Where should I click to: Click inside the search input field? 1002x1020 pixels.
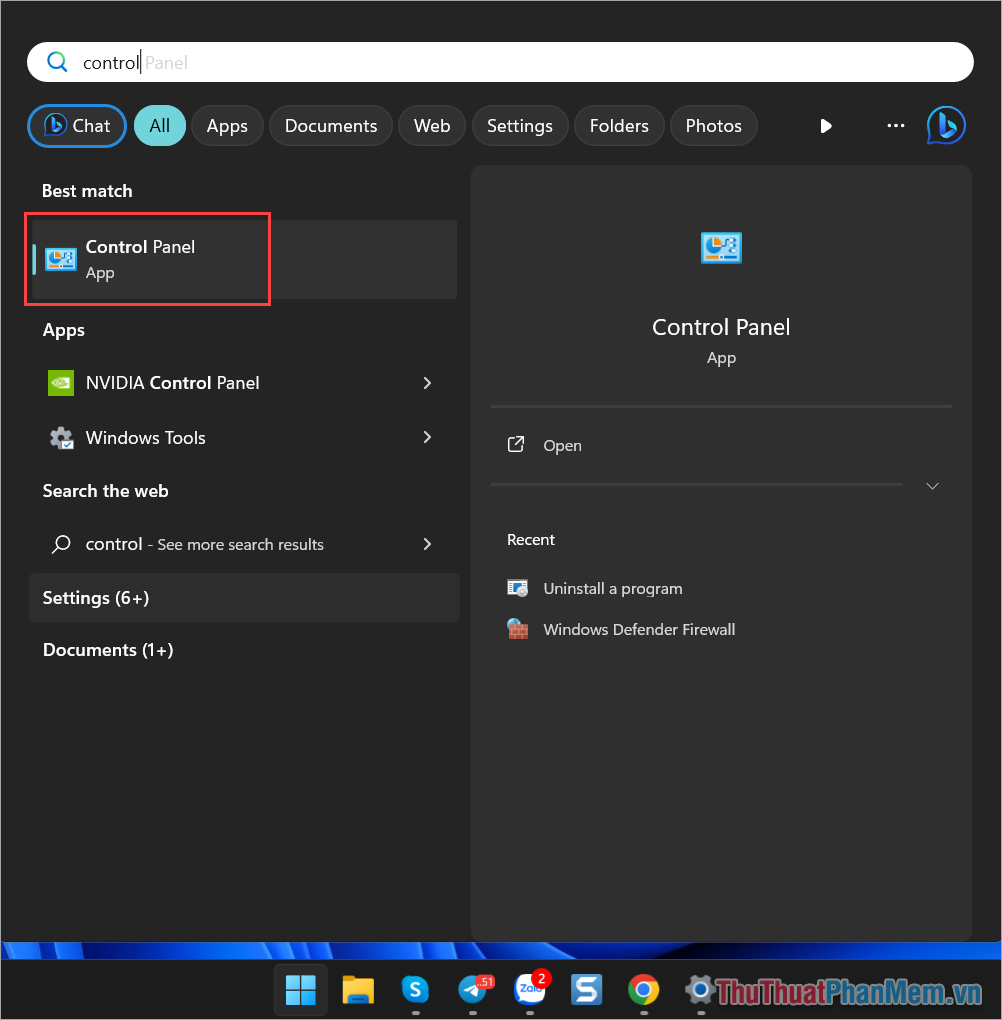tap(500, 61)
